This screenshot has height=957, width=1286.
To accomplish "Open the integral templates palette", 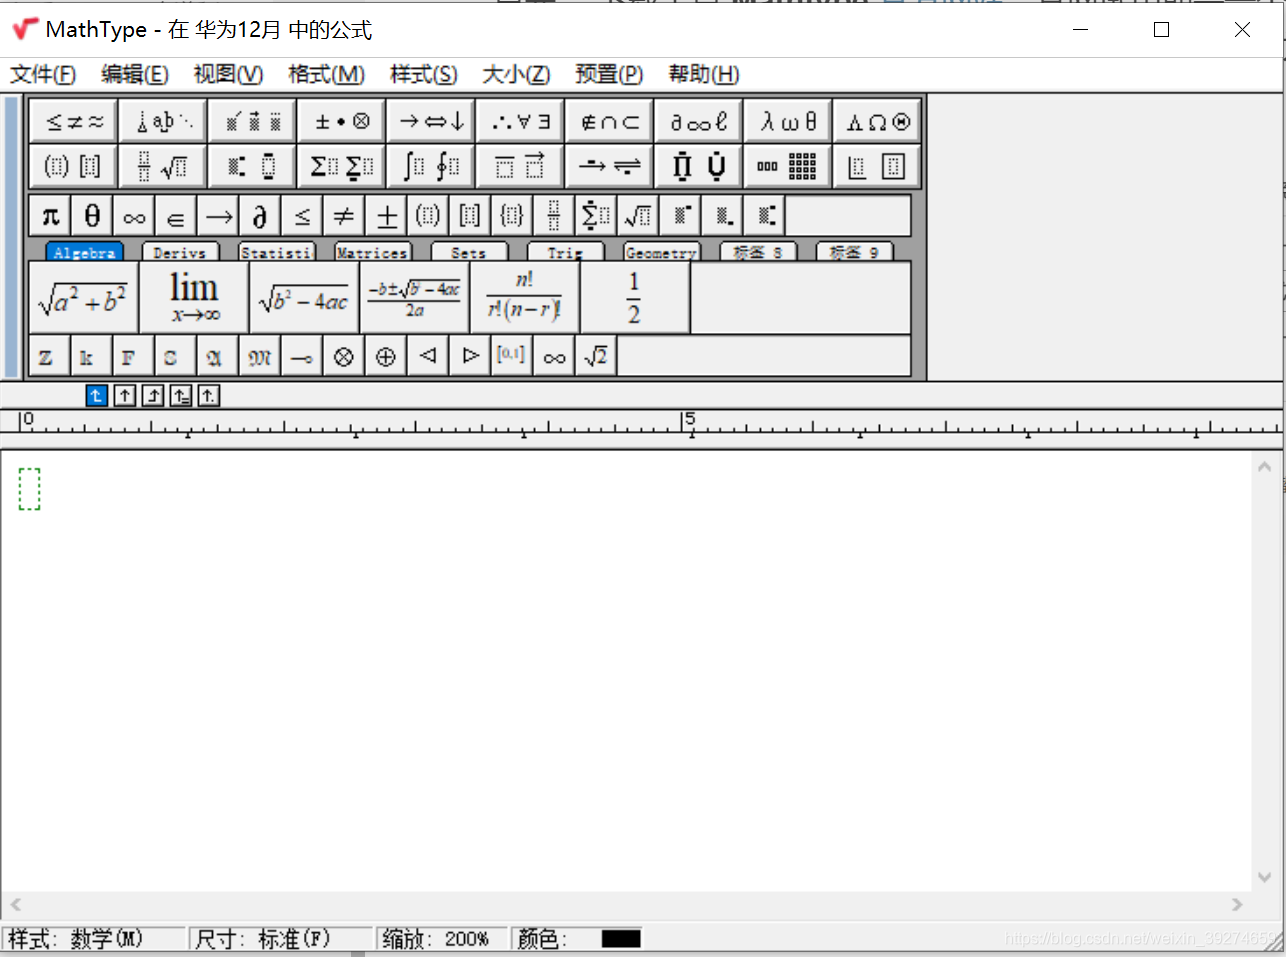I will tap(431, 166).
